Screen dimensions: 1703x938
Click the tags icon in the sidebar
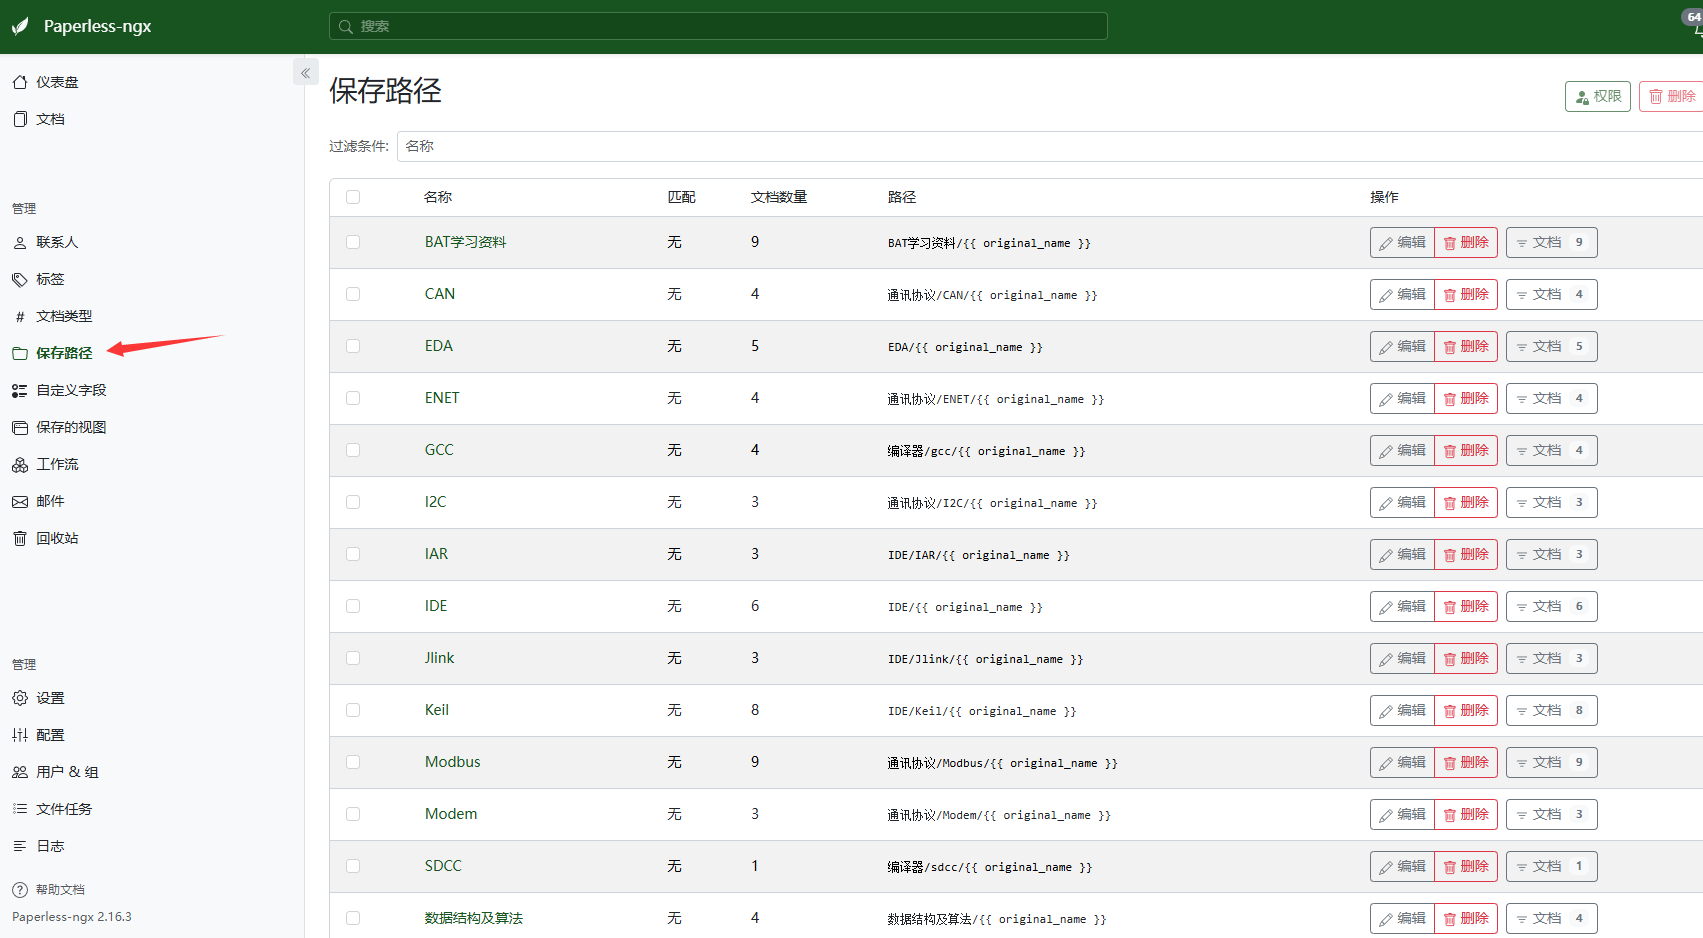pyautogui.click(x=20, y=279)
